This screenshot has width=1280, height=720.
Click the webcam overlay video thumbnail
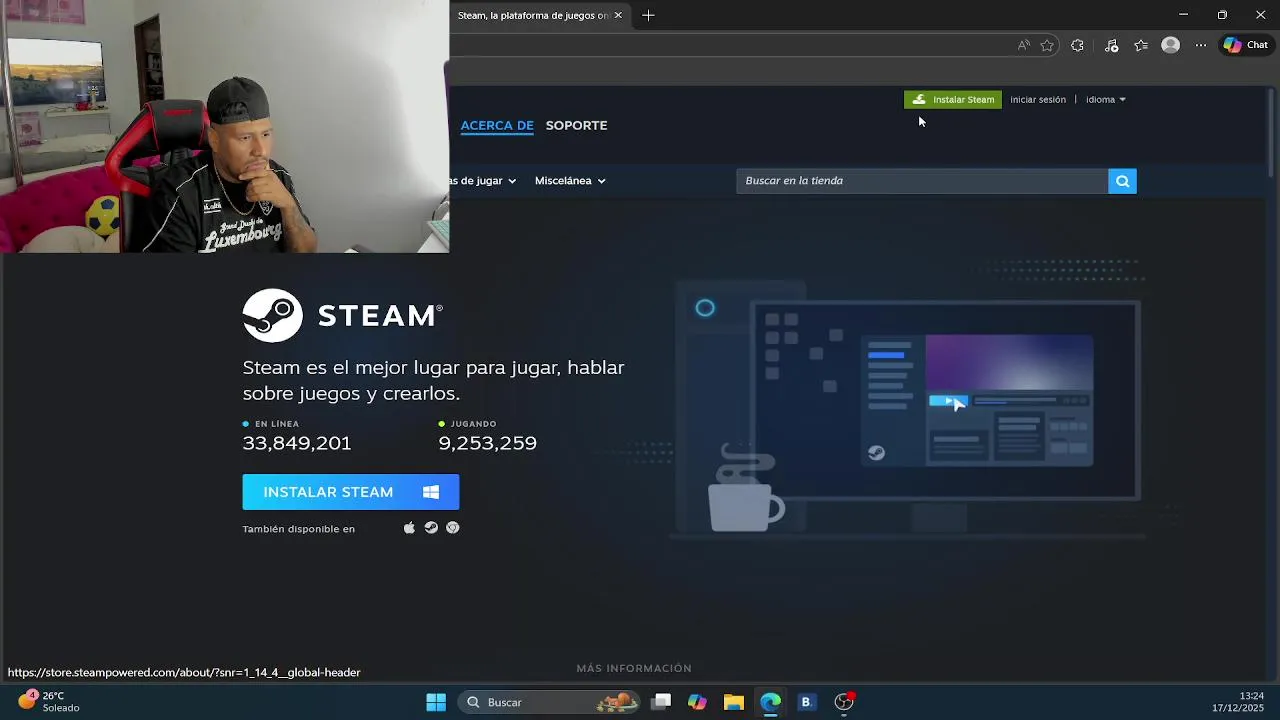click(x=224, y=126)
